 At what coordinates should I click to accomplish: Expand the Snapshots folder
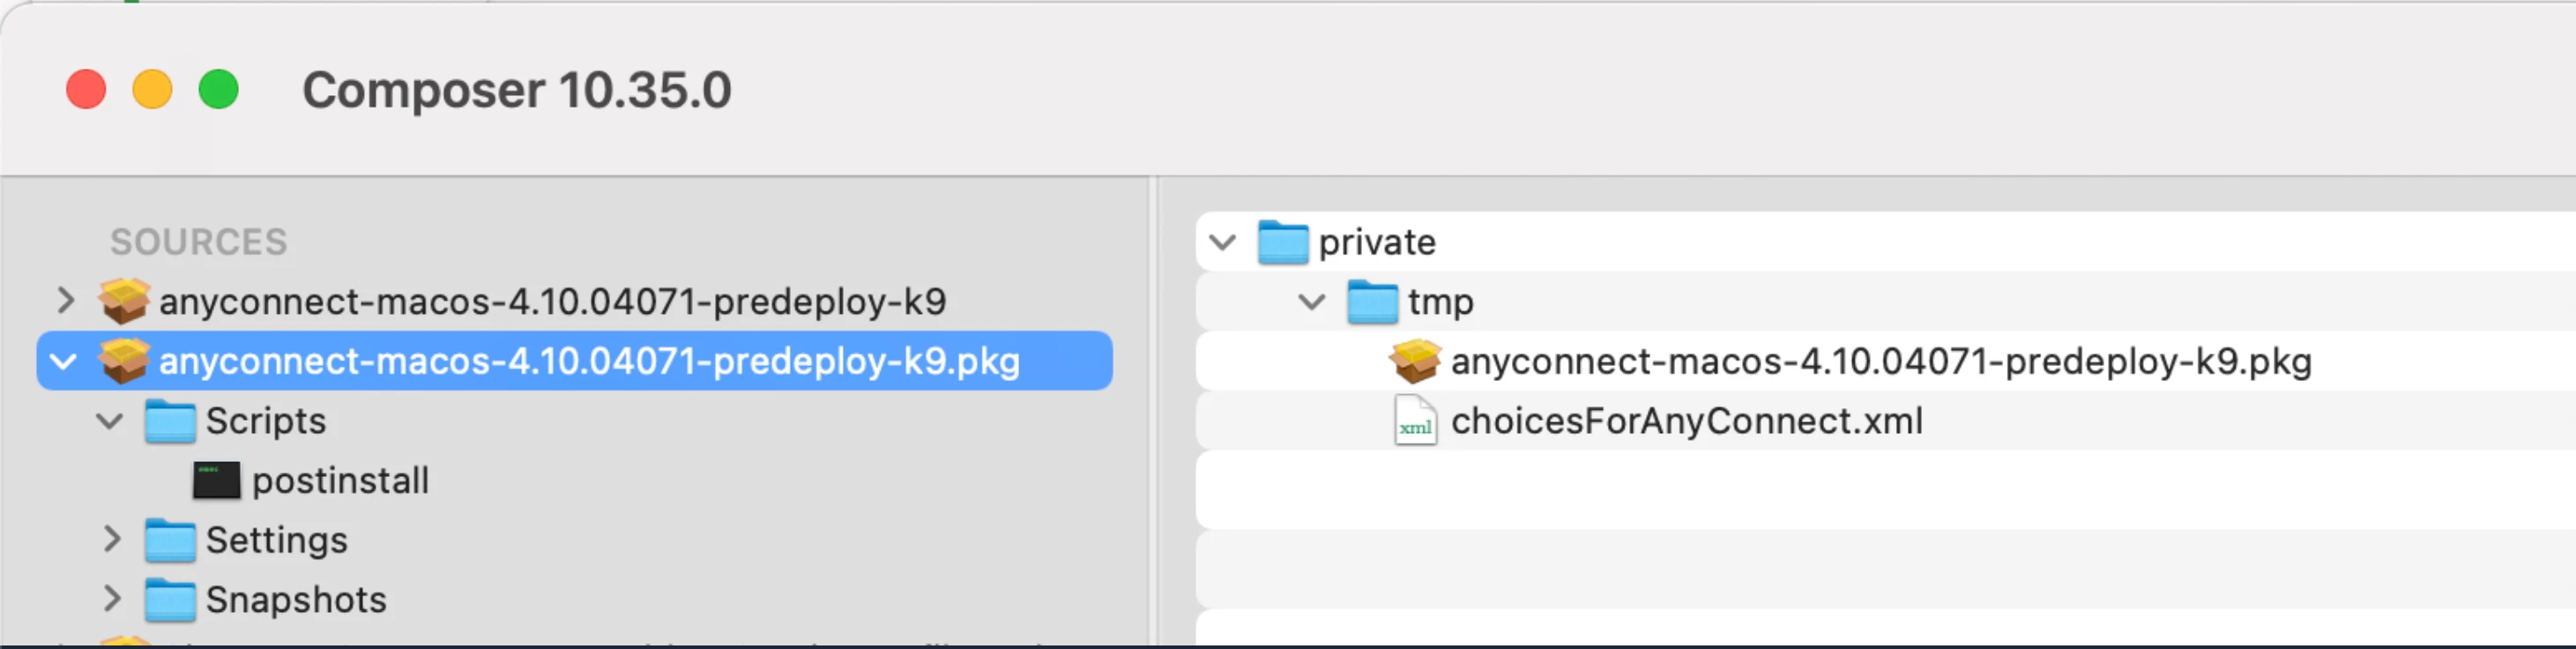111,599
